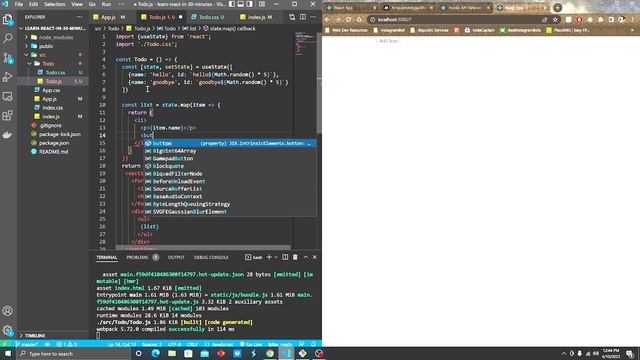The image size is (640, 360).
Task: Switch to the Debug Console tab
Action: (211, 257)
